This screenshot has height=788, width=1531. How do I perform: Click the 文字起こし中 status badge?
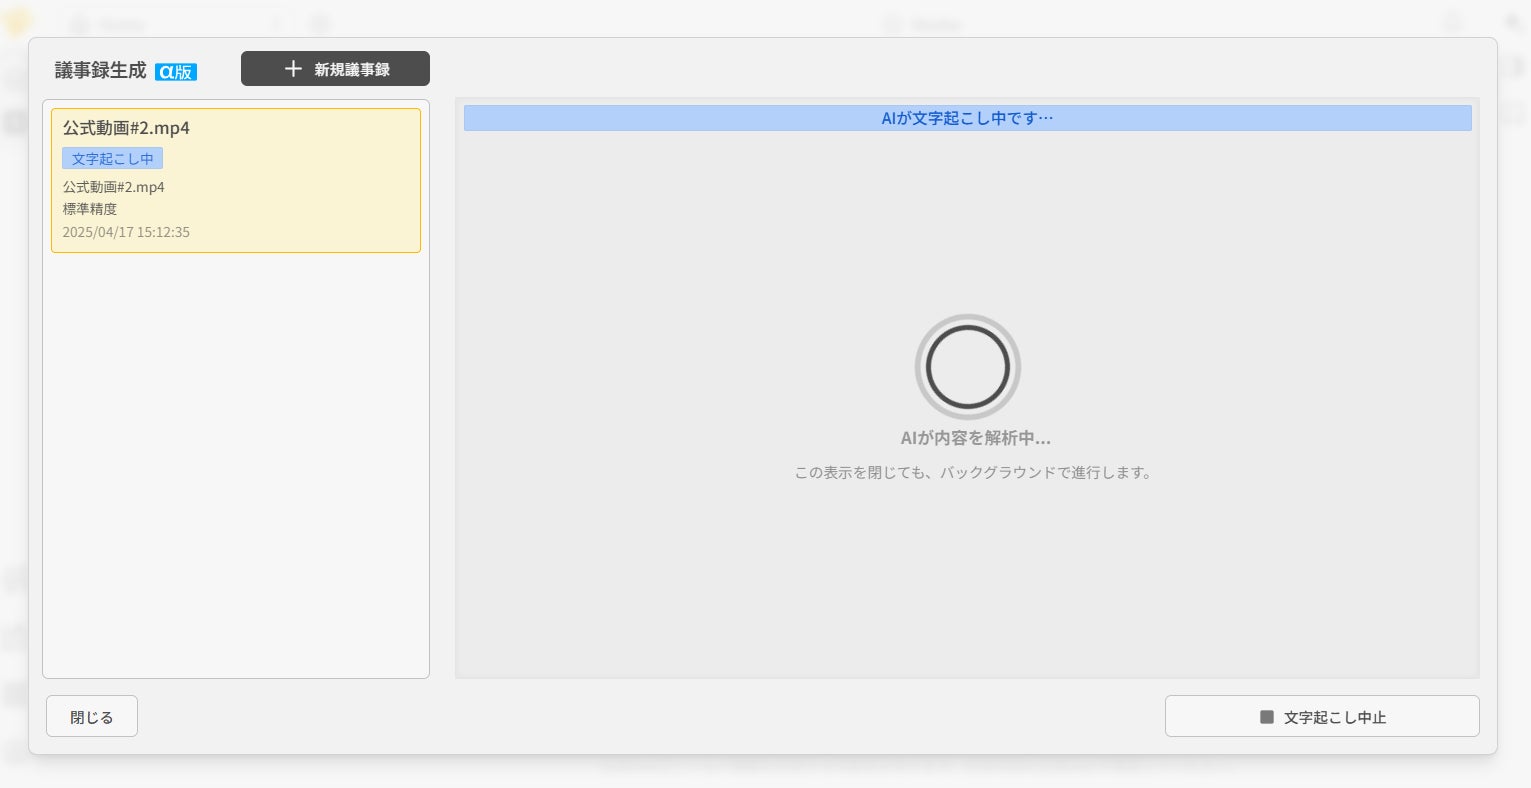click(x=112, y=159)
